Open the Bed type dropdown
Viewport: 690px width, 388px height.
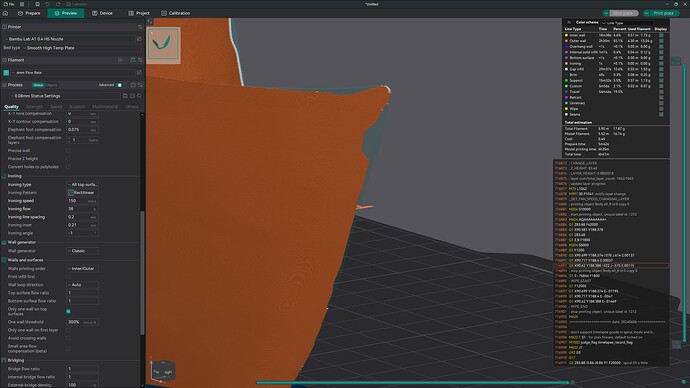(x=81, y=48)
